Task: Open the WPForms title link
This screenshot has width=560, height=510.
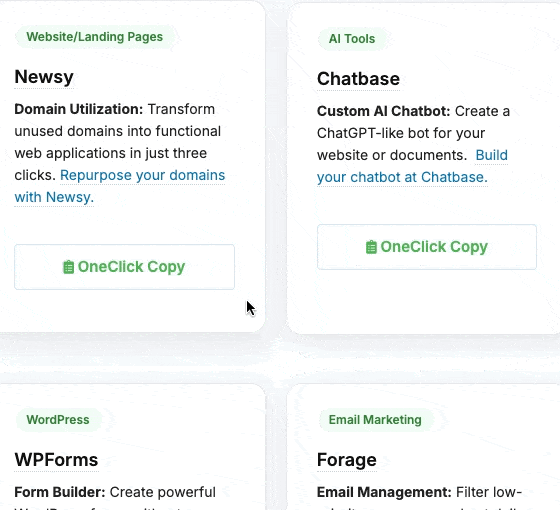Action: (56, 460)
